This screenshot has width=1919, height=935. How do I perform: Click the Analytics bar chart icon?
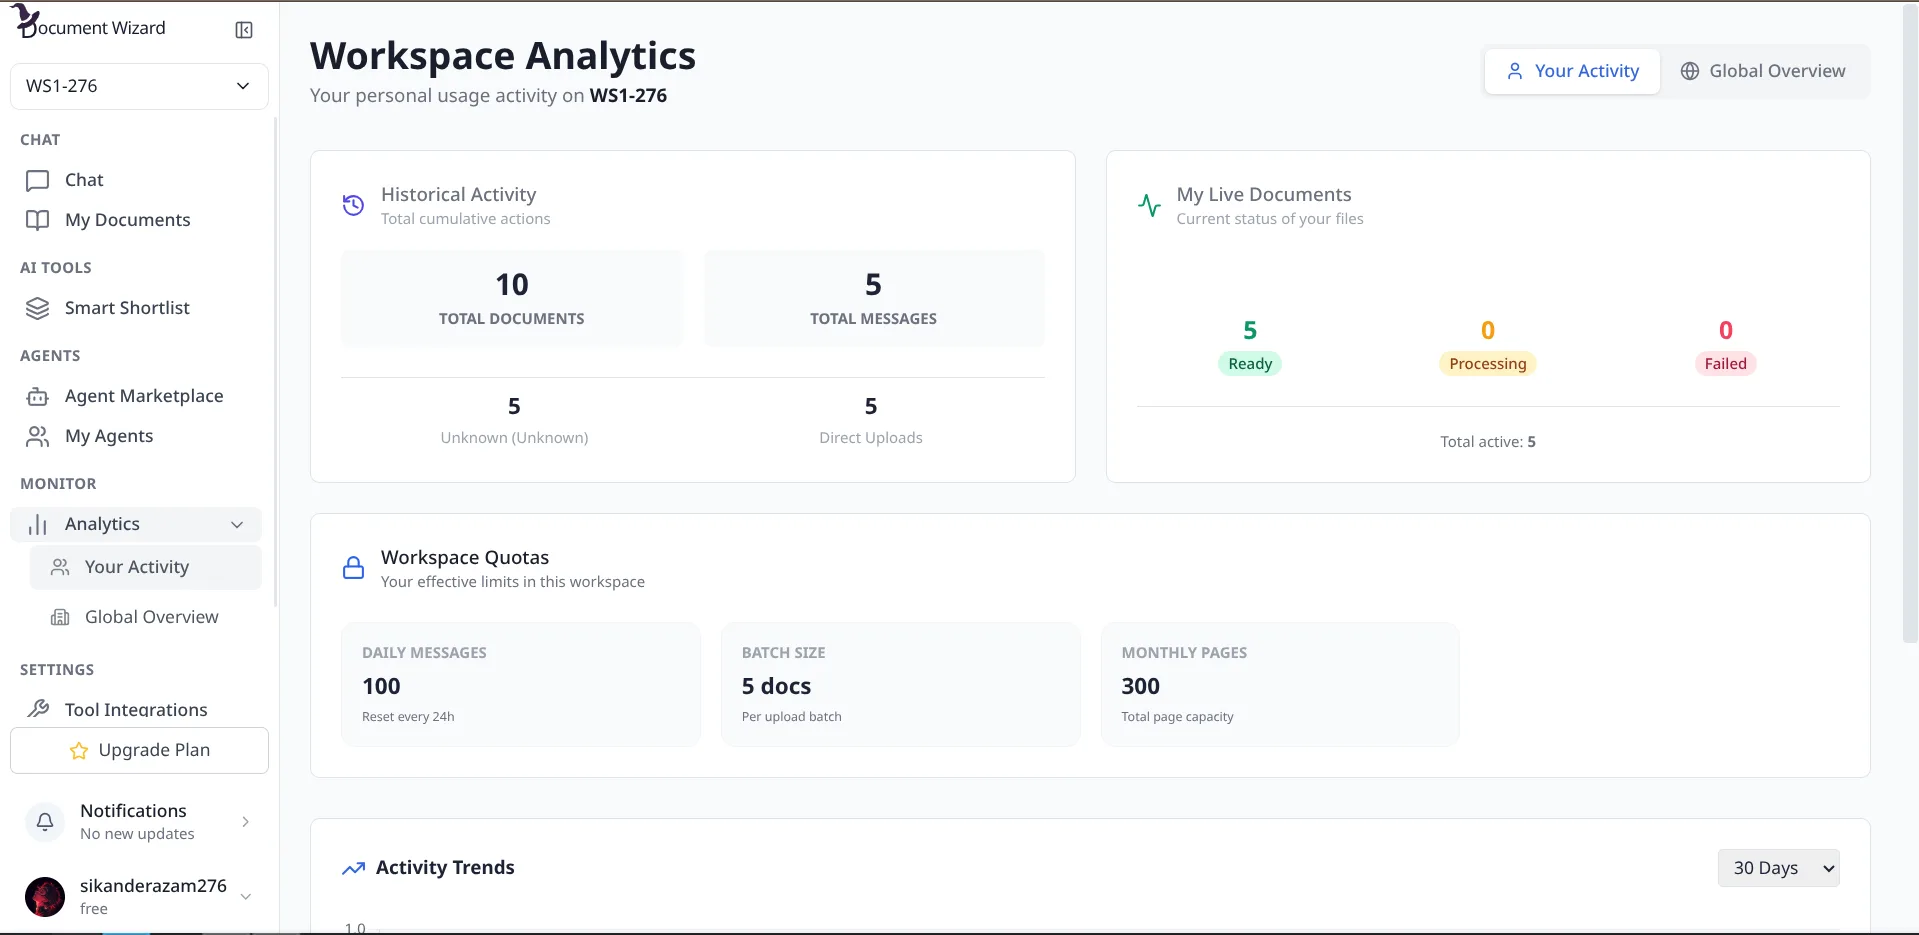[x=38, y=524]
